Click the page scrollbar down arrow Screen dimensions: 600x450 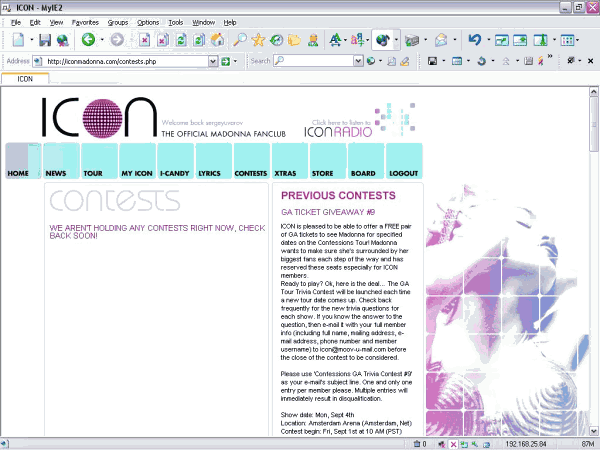click(593, 430)
